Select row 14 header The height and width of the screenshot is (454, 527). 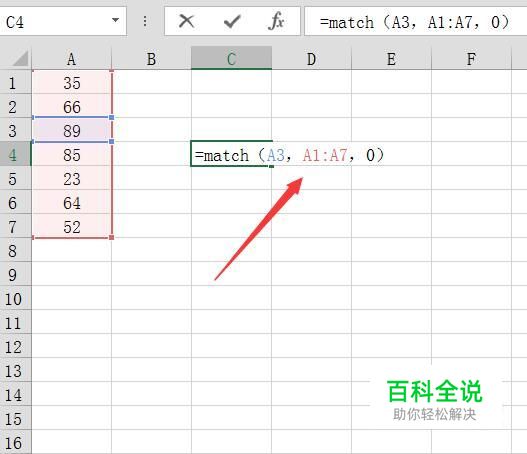15,394
